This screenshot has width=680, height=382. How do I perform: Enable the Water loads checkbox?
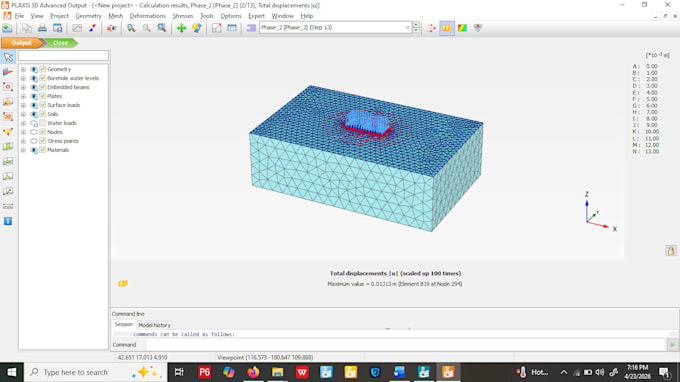42,123
